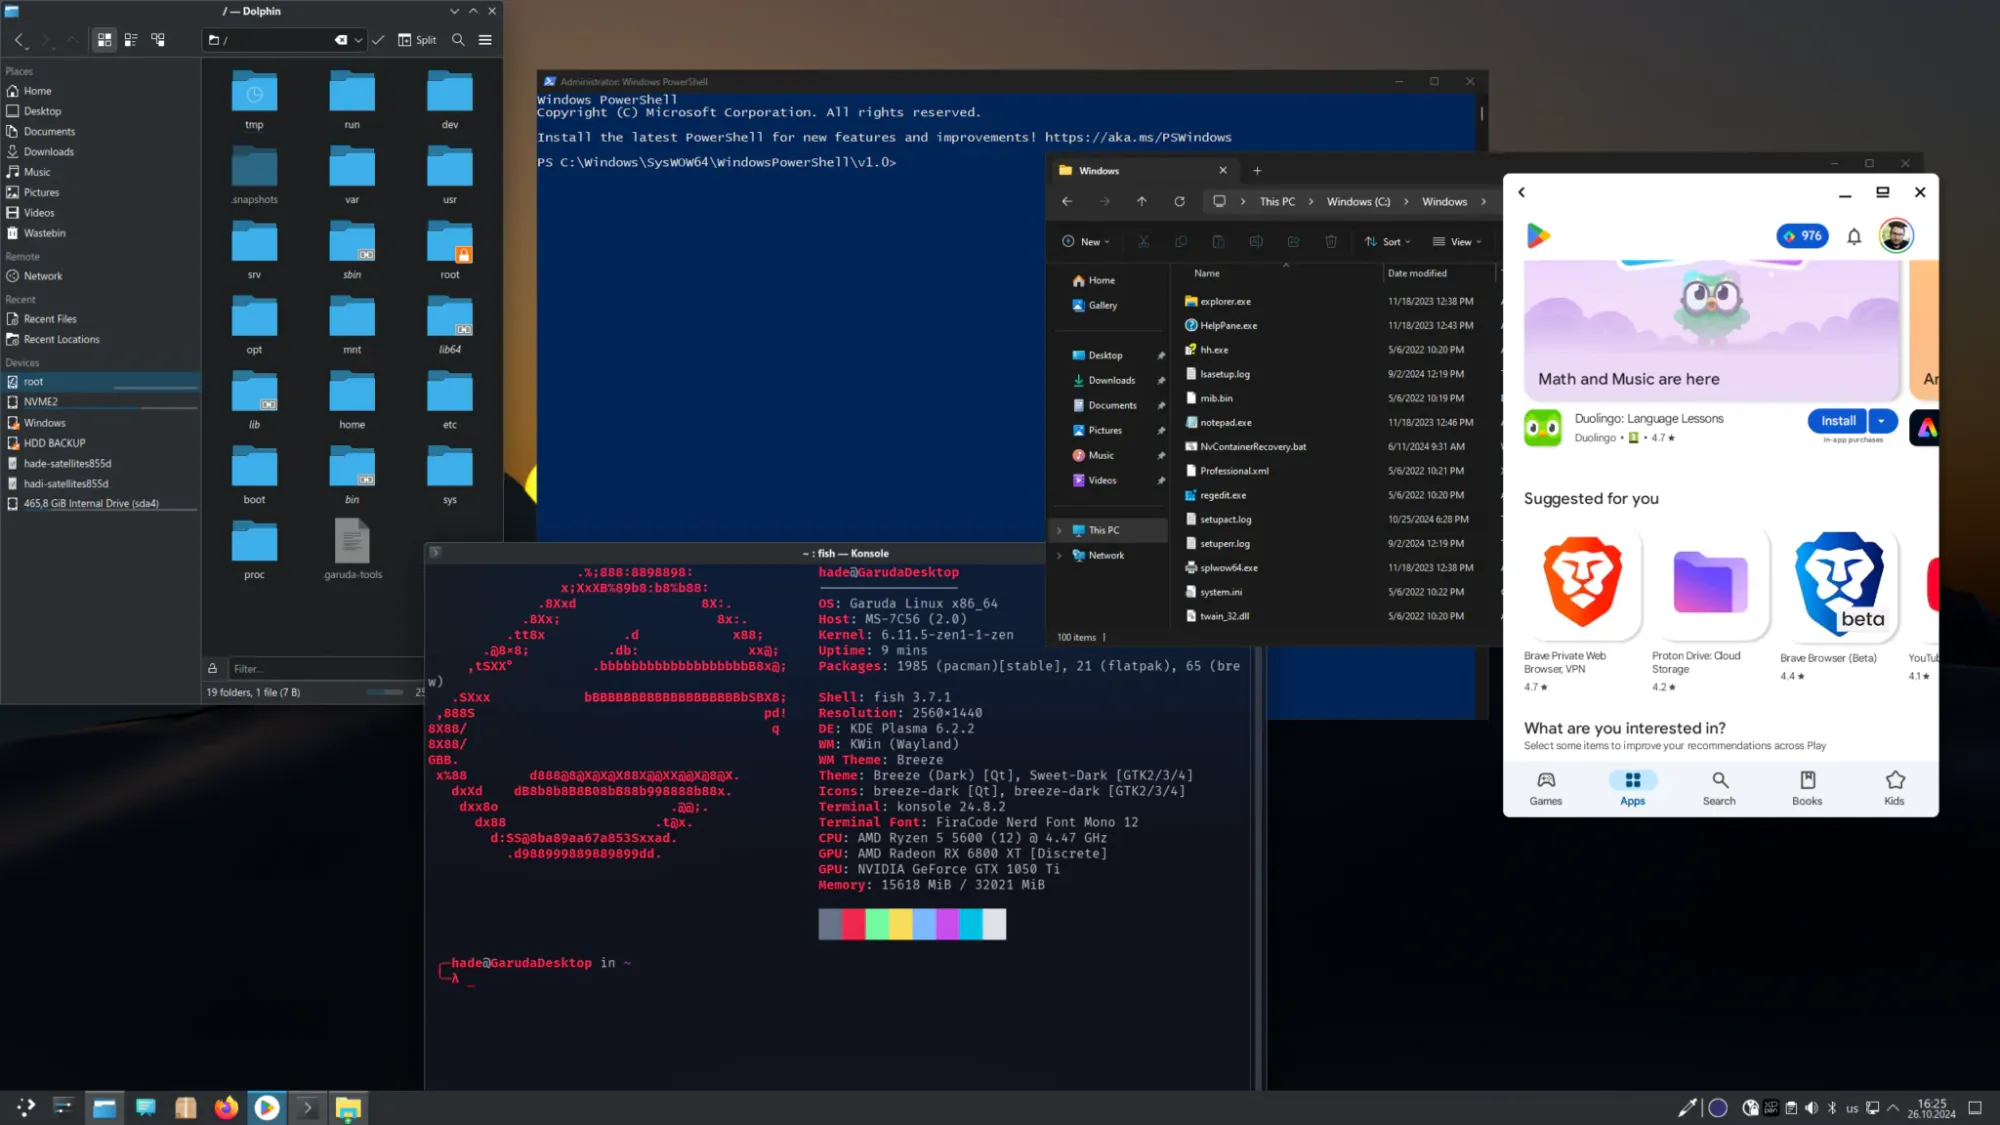Open Play Store account avatar
The width and height of the screenshot is (2000, 1125).
[x=1896, y=236]
